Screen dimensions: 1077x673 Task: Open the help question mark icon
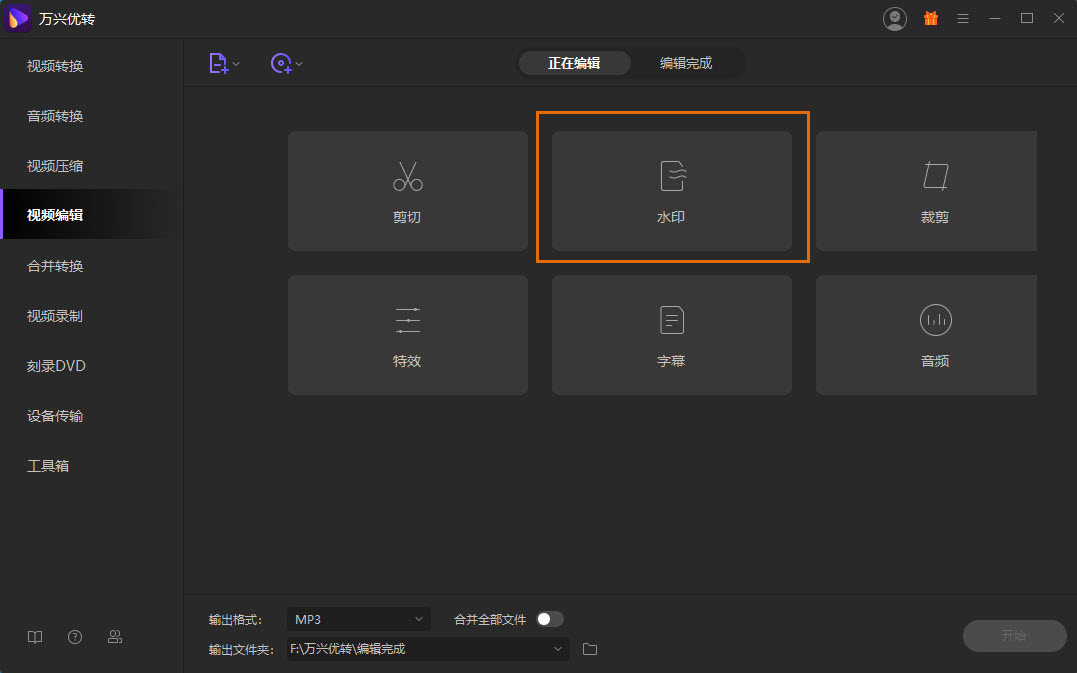pos(75,637)
